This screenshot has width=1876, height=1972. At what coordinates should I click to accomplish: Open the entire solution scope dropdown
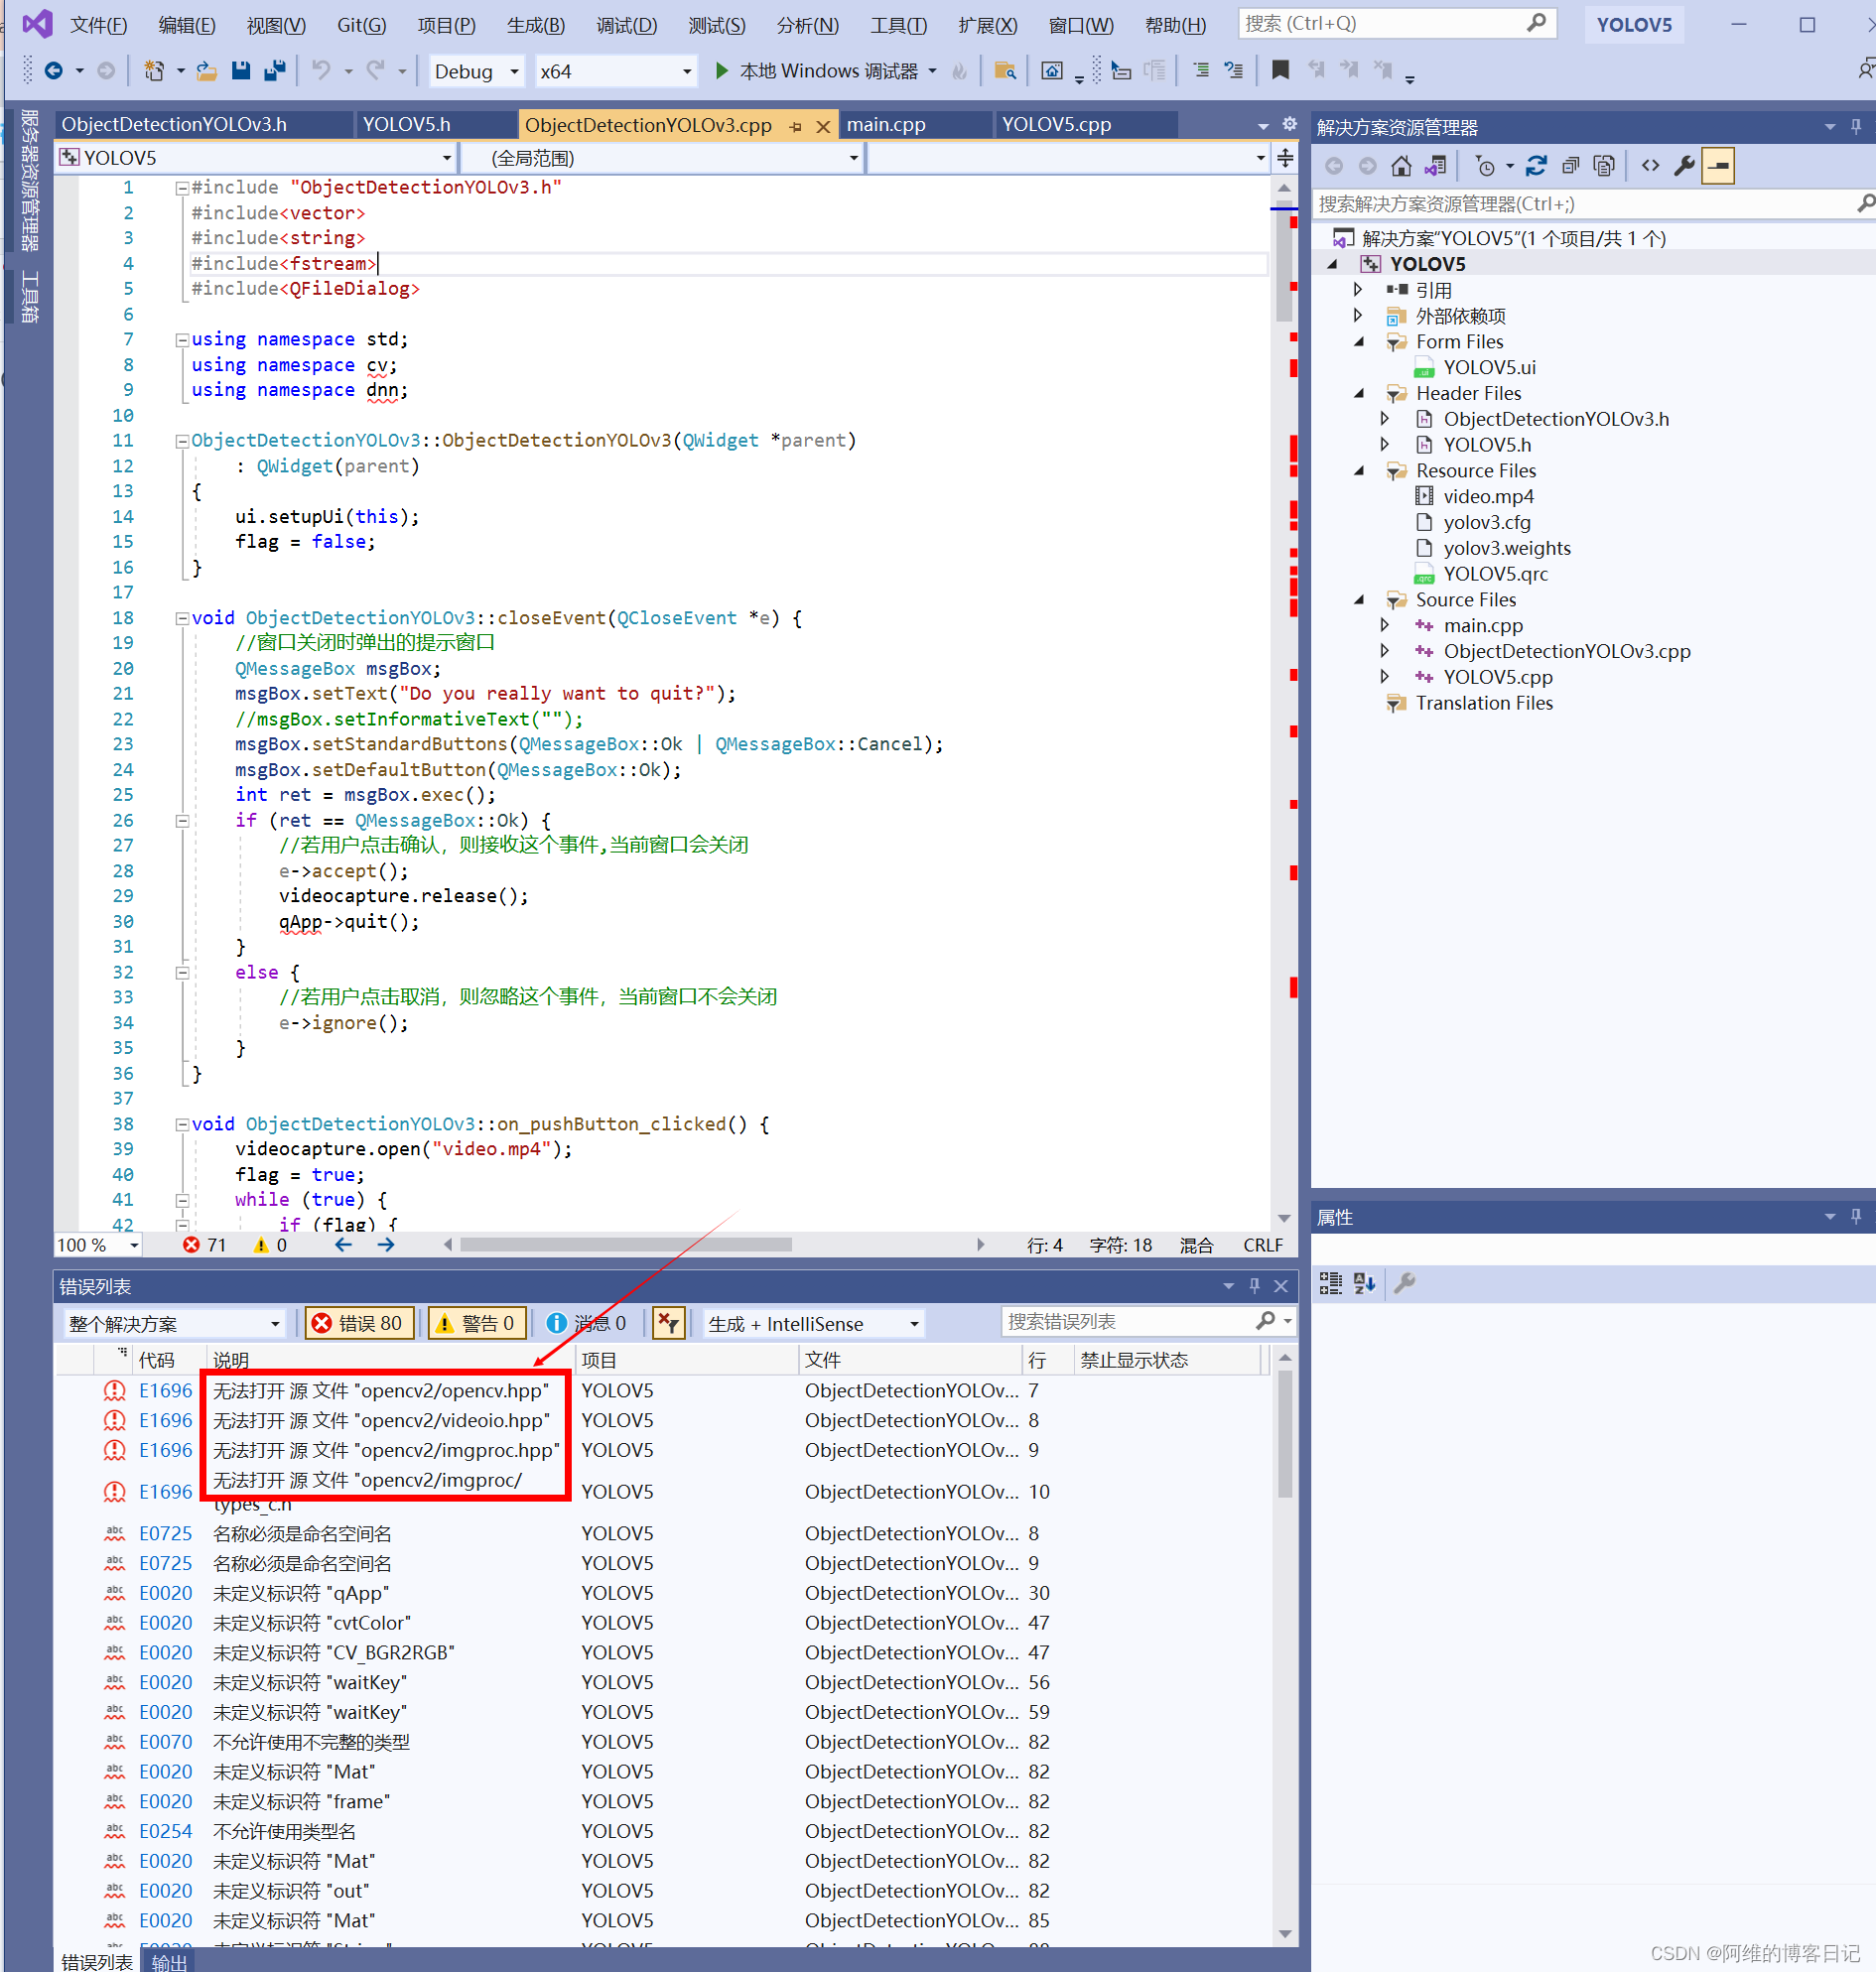point(174,1323)
